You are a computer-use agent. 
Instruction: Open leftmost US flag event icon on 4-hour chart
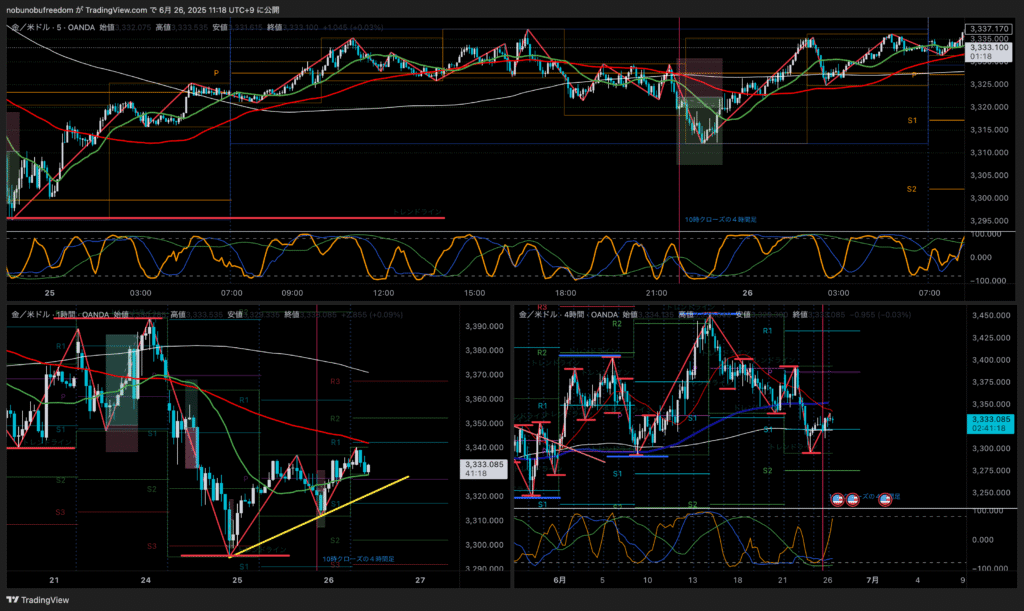pos(837,499)
